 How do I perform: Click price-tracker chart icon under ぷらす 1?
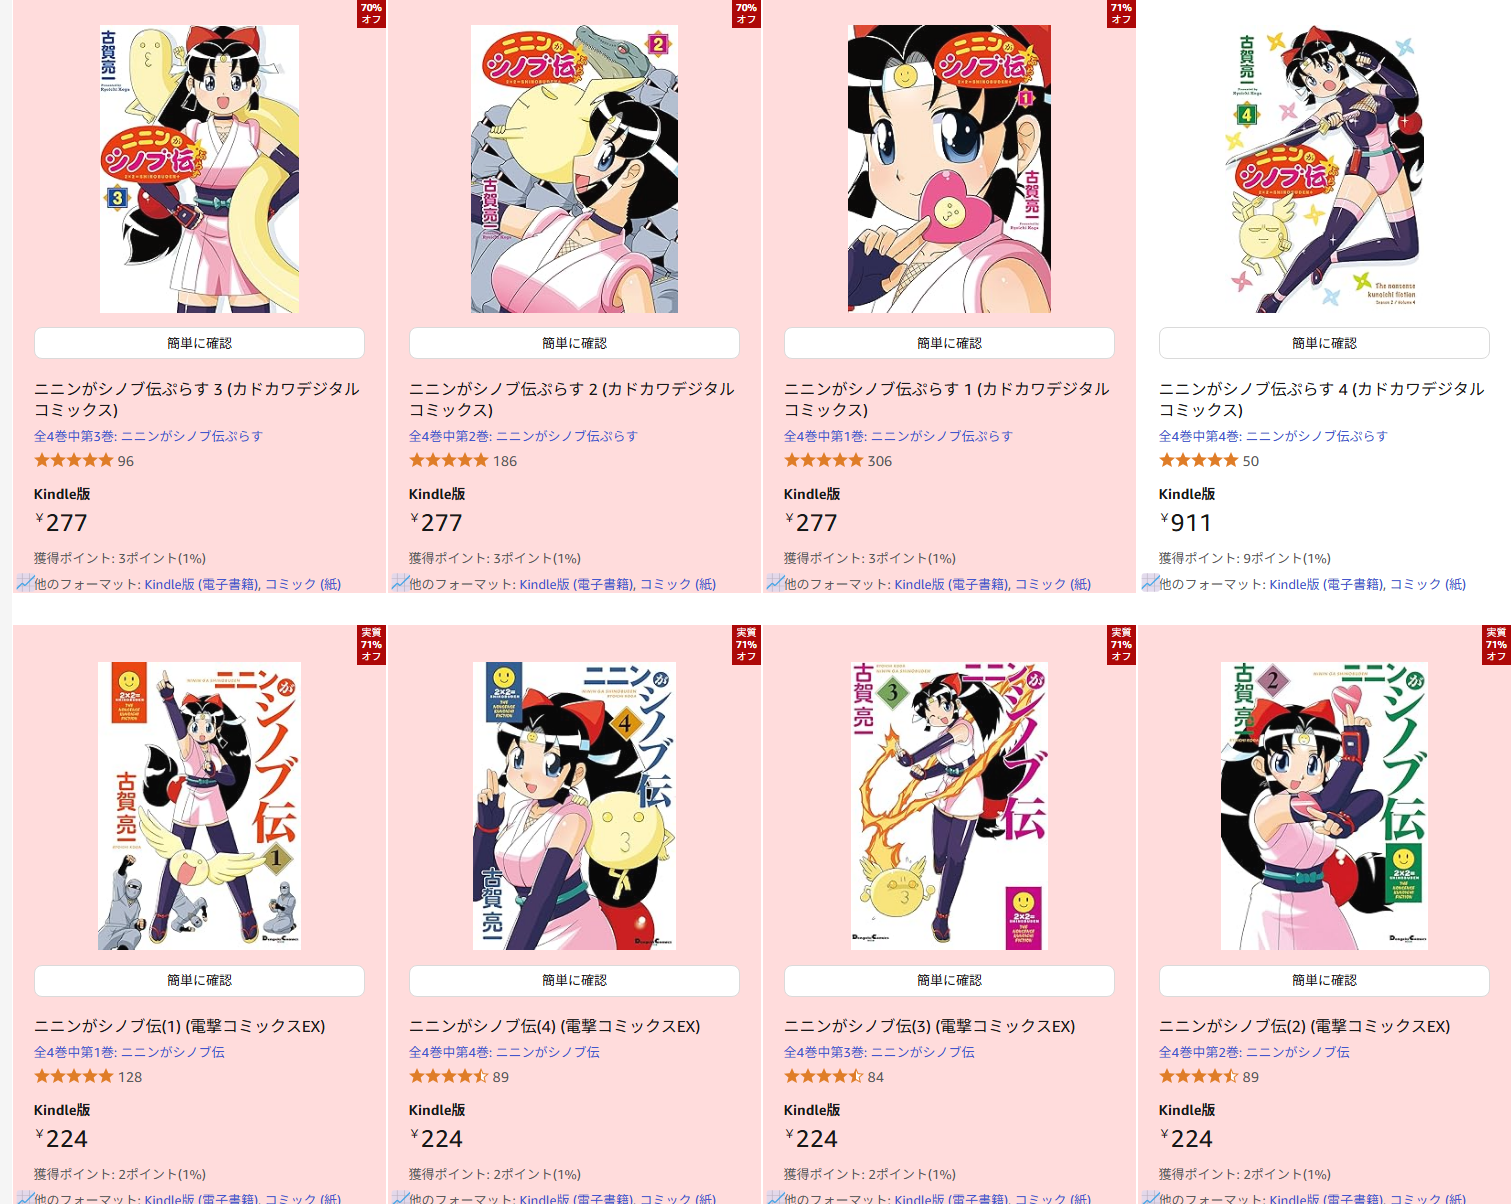pos(775,582)
